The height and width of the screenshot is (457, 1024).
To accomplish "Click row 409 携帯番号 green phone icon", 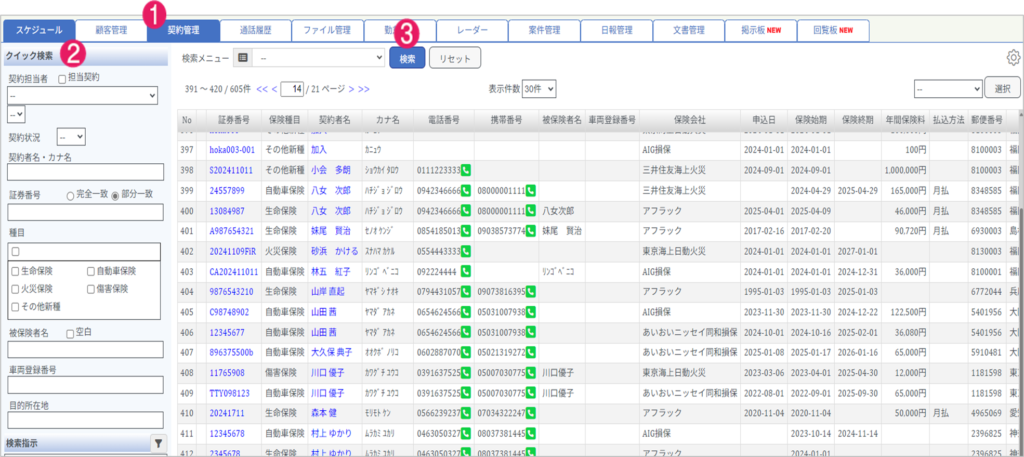I will (x=530, y=392).
